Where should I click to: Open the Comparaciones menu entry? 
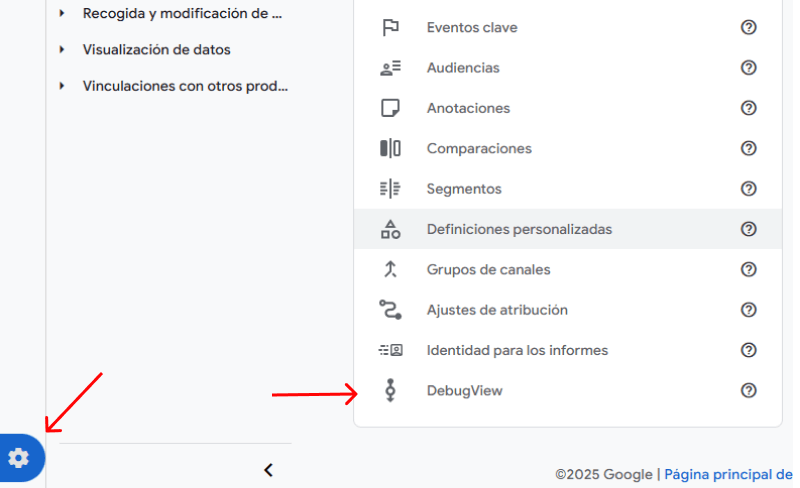[568, 148]
